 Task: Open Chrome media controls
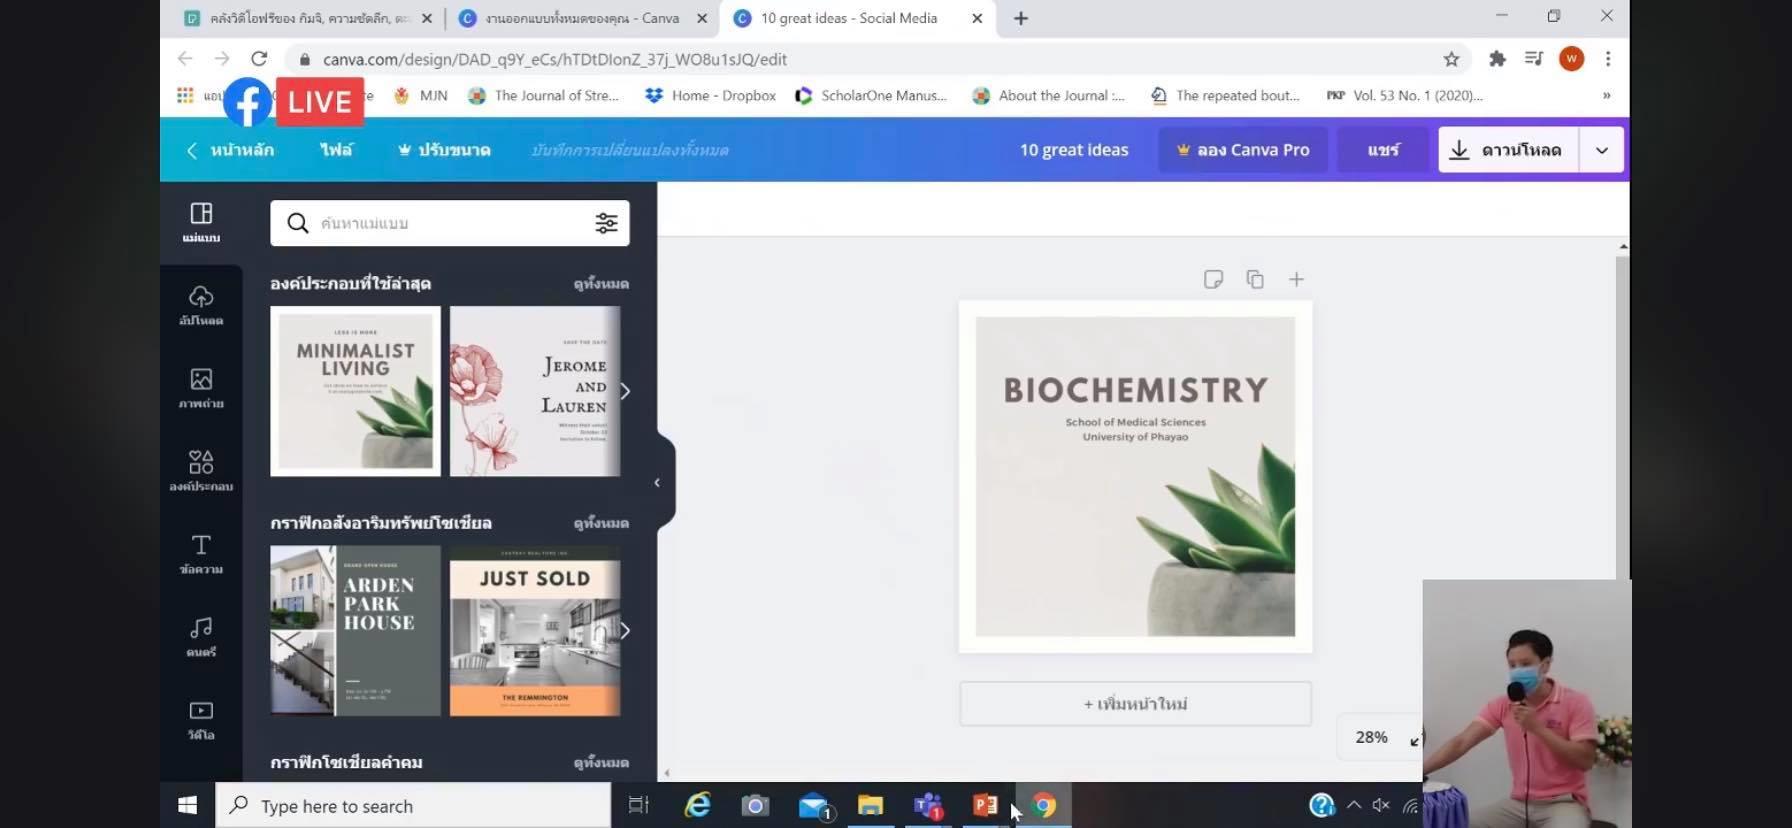pos(1534,59)
